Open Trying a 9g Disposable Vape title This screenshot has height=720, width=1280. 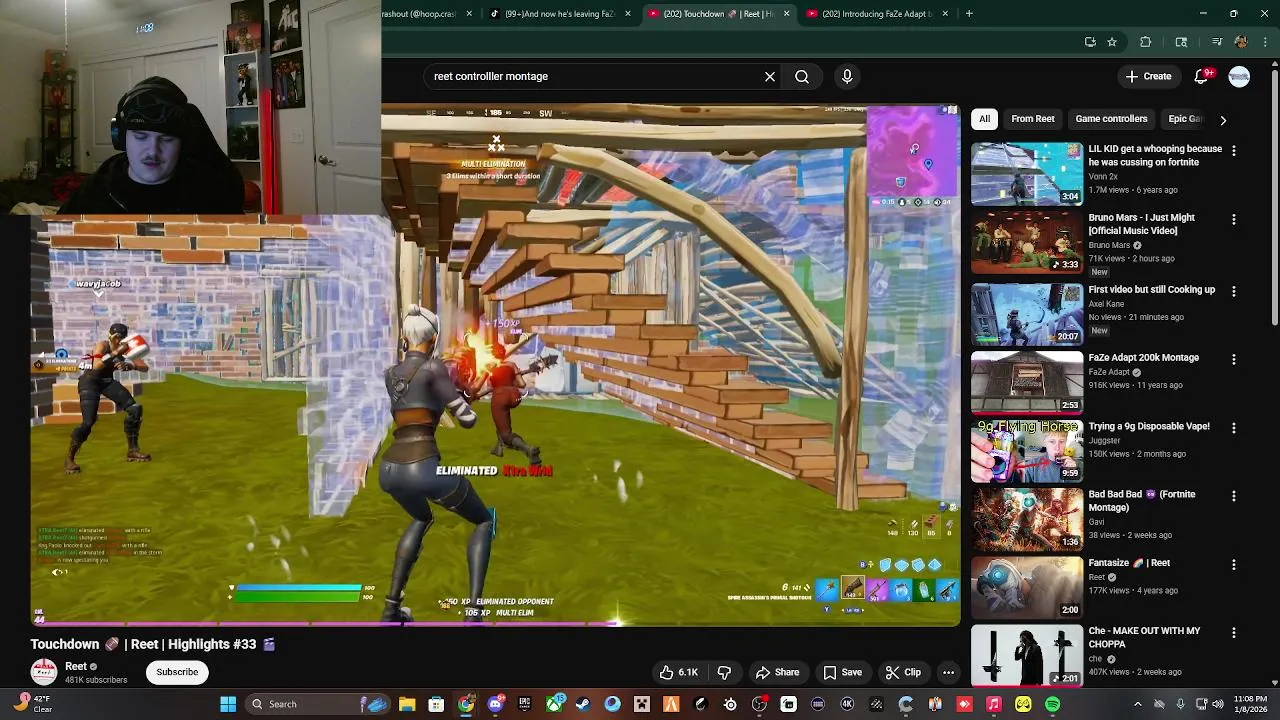[1149, 426]
